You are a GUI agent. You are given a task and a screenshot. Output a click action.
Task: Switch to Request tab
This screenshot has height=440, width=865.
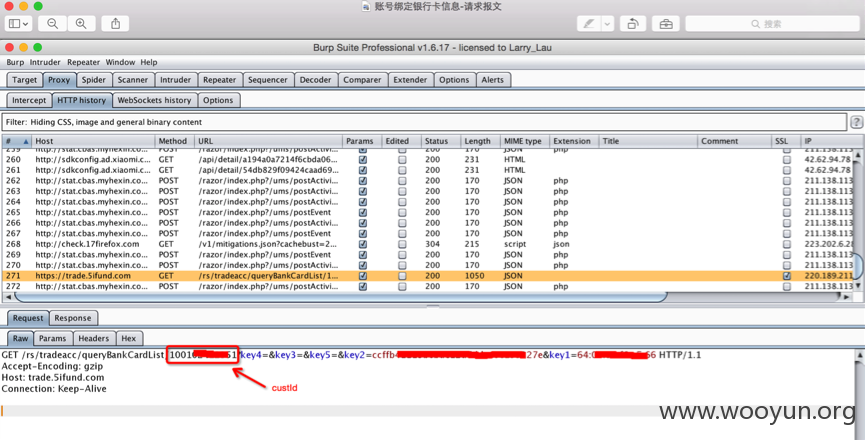28,318
